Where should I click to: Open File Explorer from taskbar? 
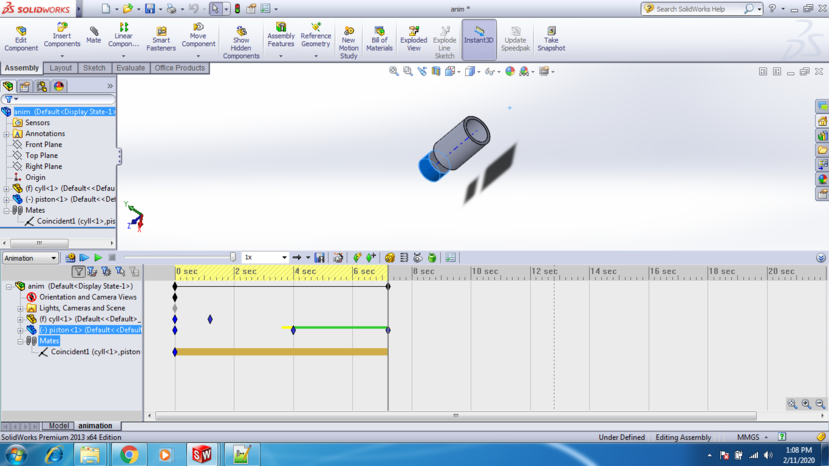[x=90, y=454]
